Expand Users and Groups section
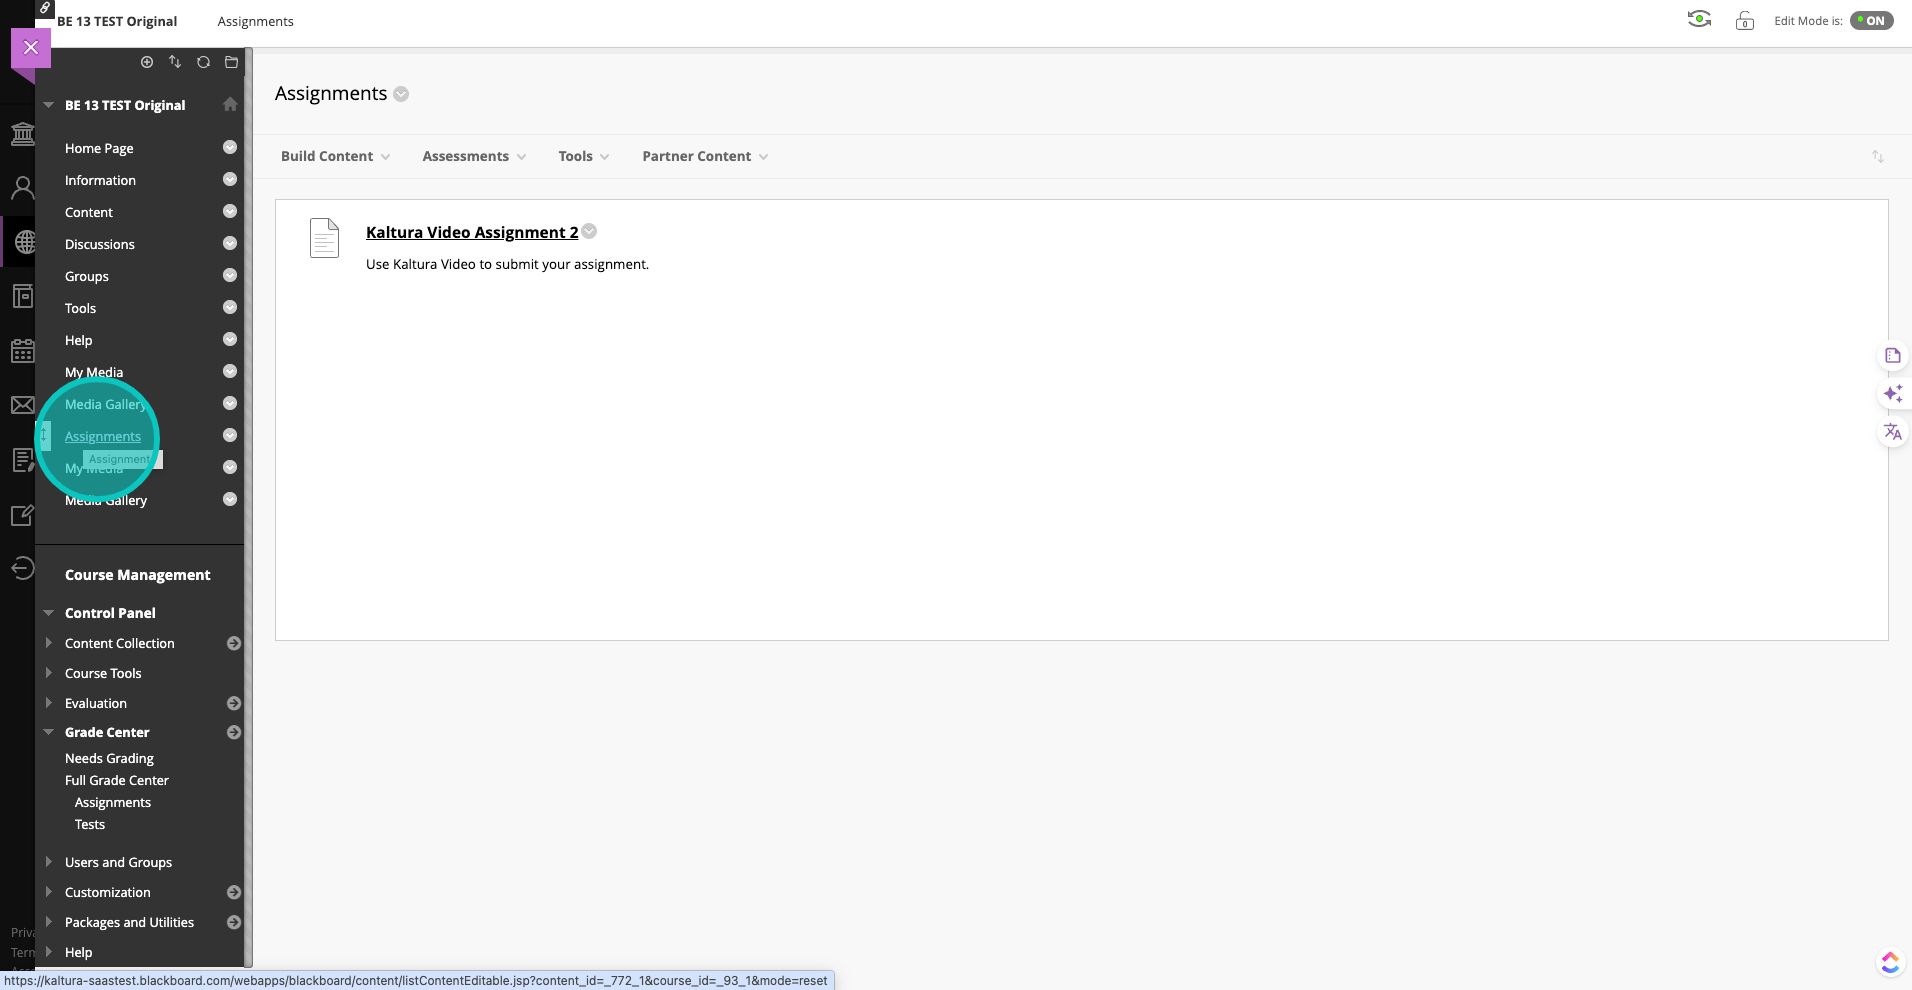Viewport: 1912px width, 990px height. [x=48, y=862]
